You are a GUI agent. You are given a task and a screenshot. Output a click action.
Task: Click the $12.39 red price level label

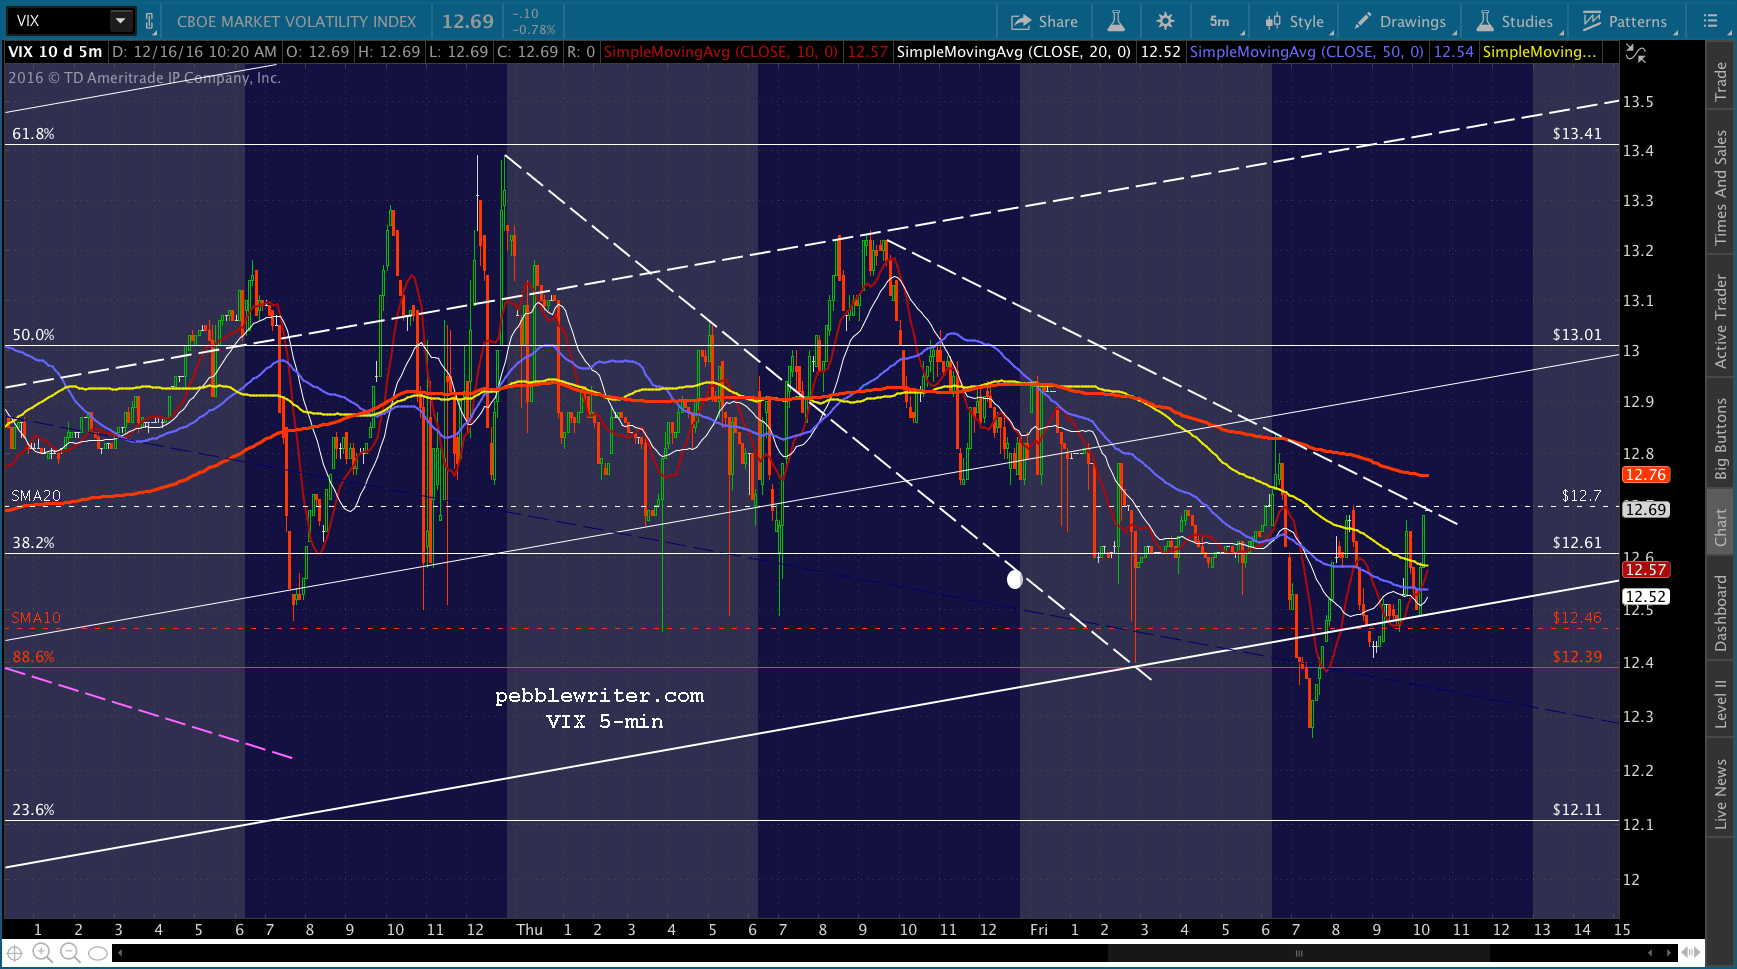(x=1577, y=657)
